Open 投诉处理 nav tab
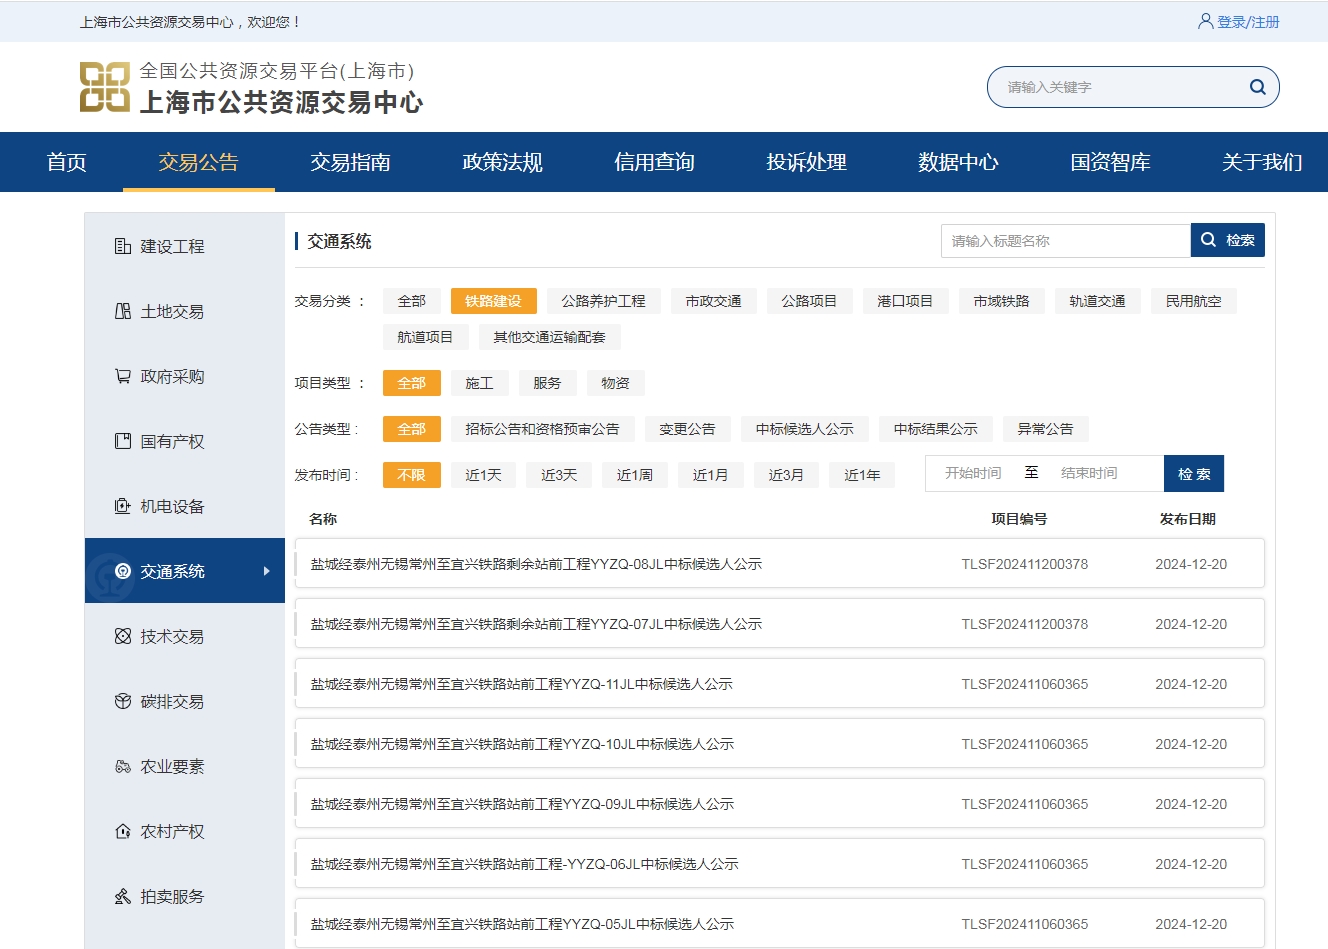This screenshot has height=949, width=1328. 807,162
